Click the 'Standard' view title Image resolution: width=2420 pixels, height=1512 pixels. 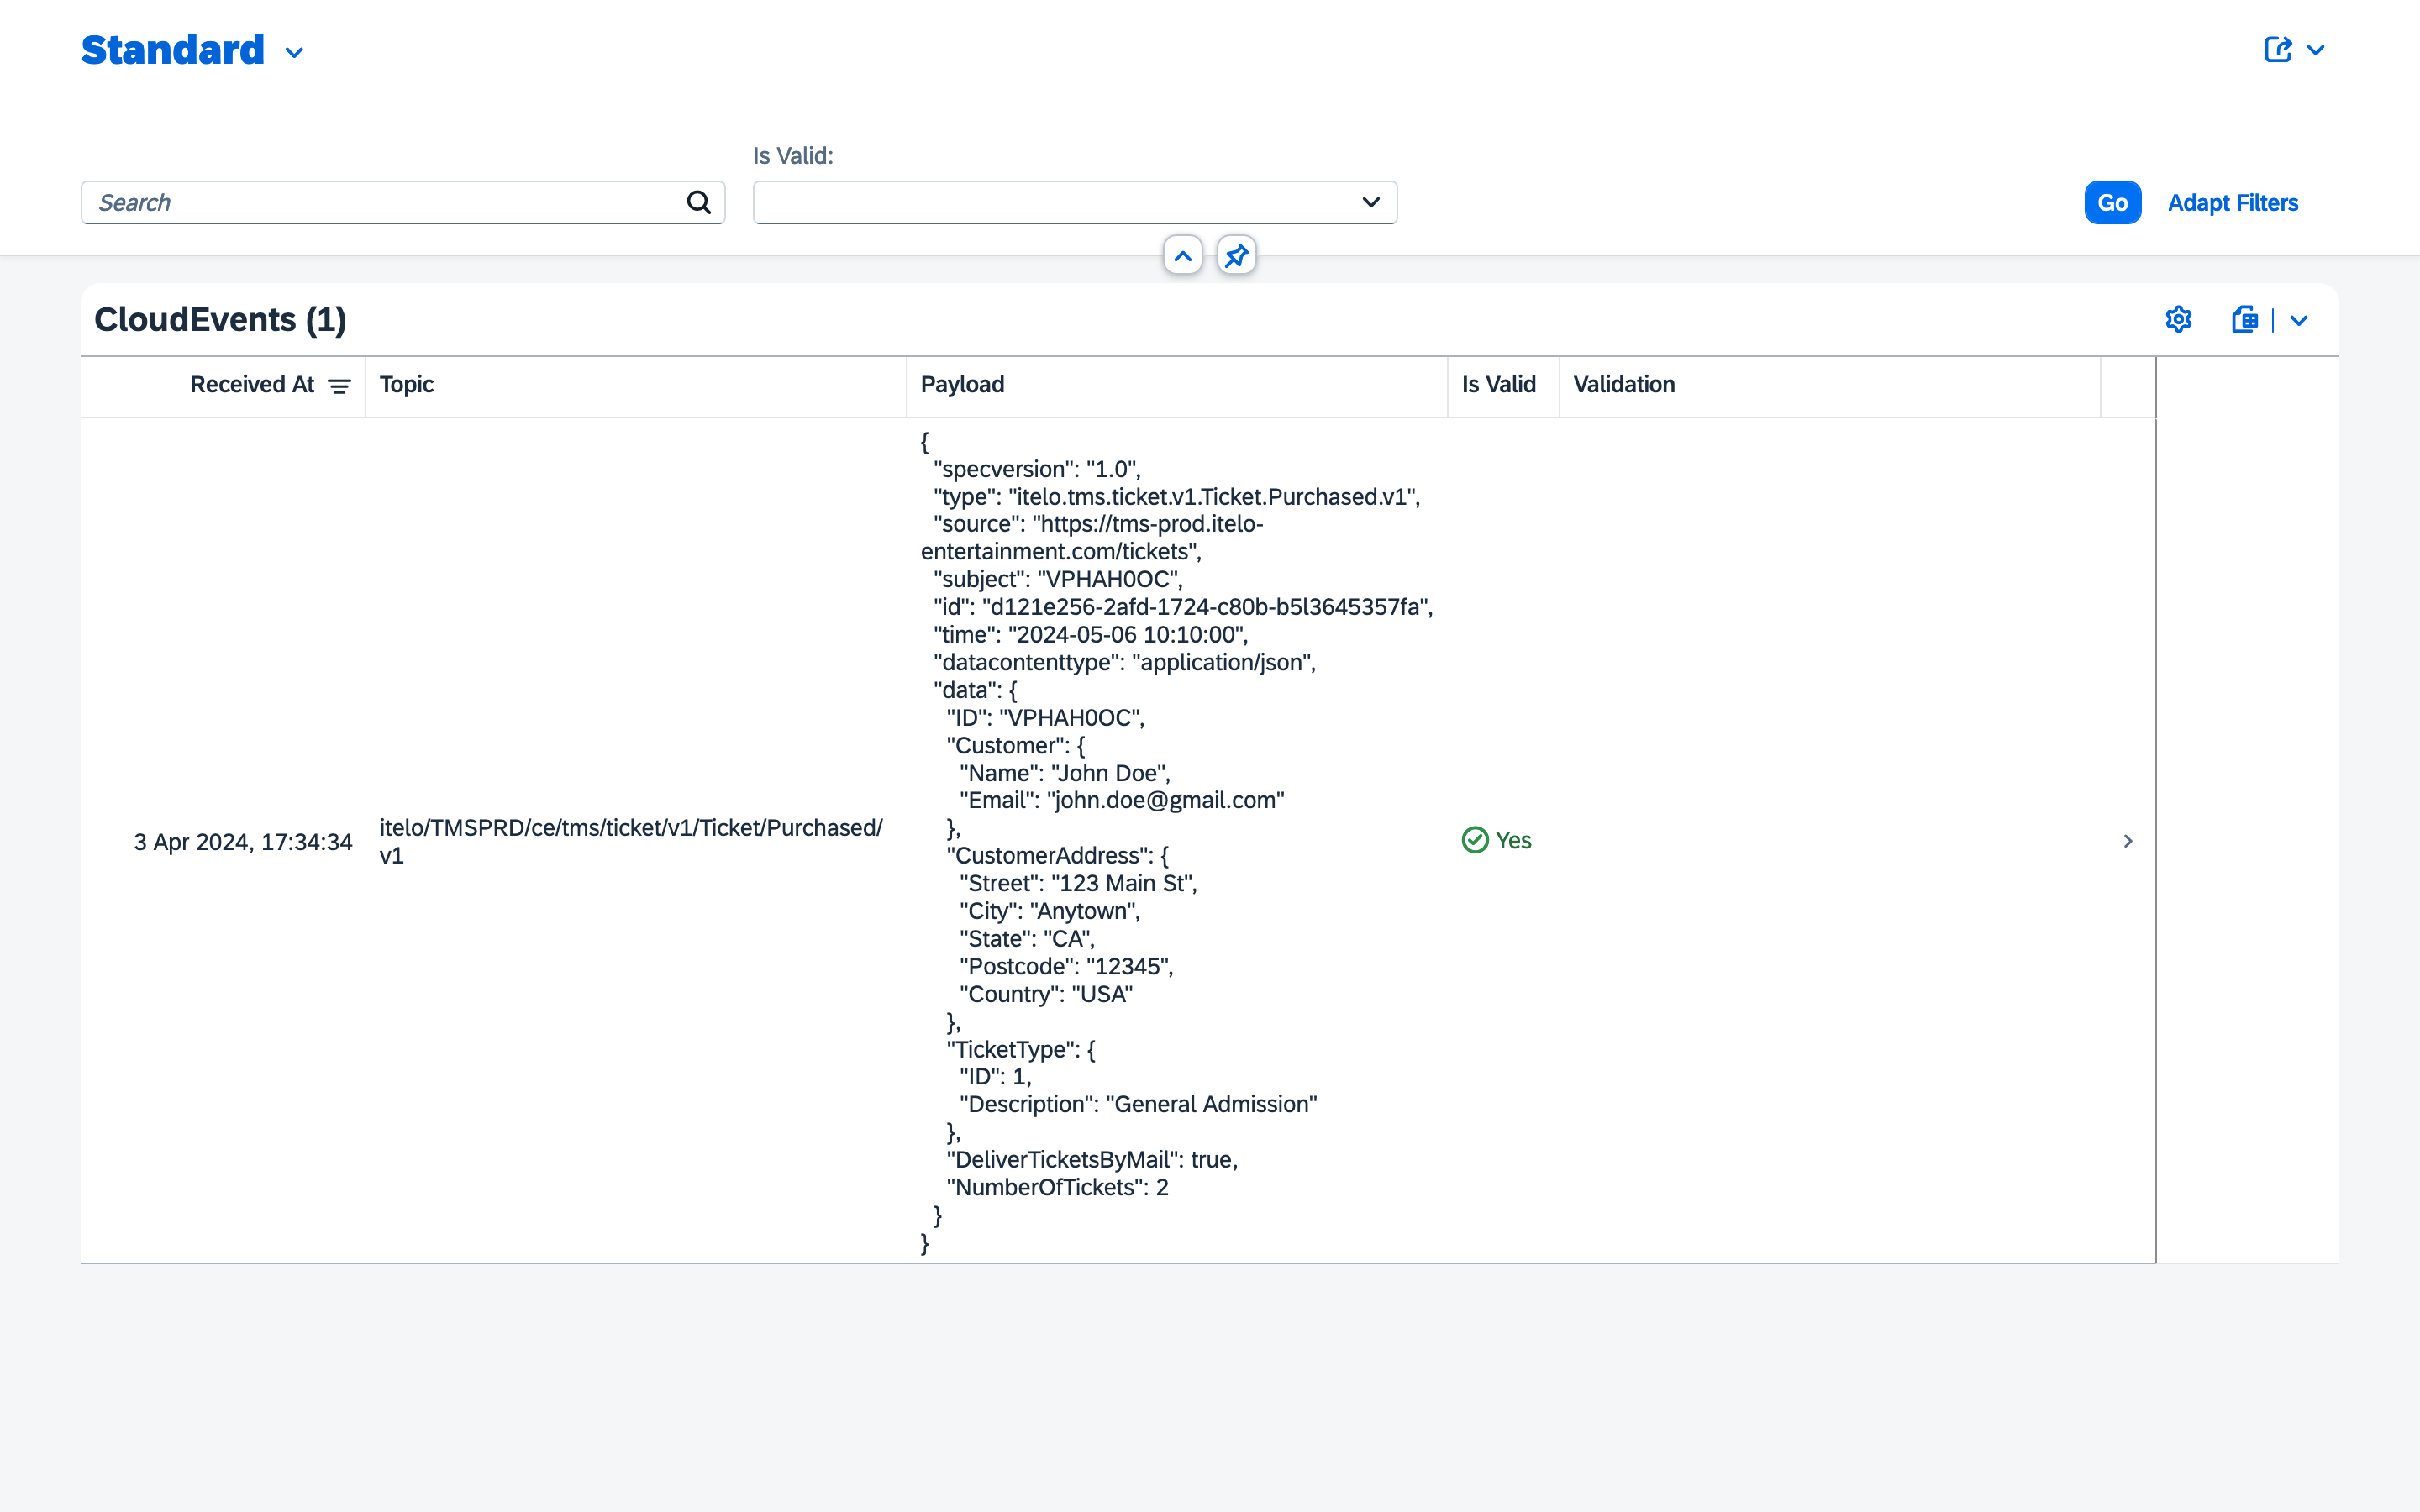click(x=173, y=50)
